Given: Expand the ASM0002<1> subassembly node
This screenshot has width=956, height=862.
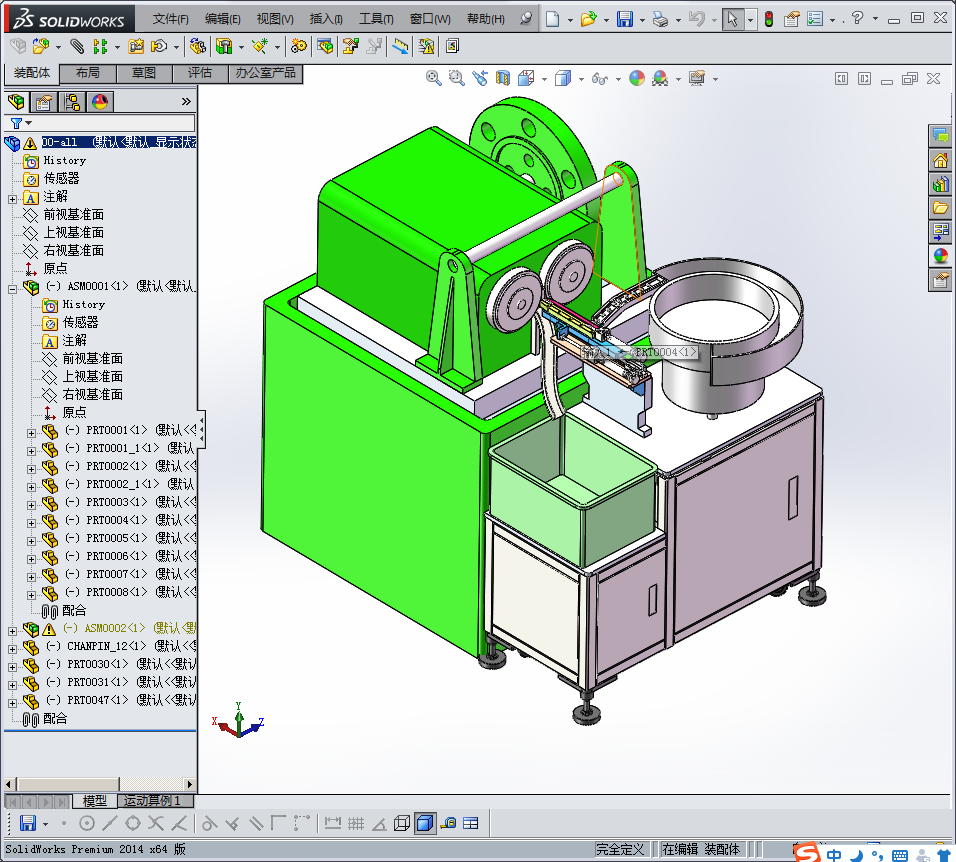Looking at the screenshot, I should pos(12,631).
